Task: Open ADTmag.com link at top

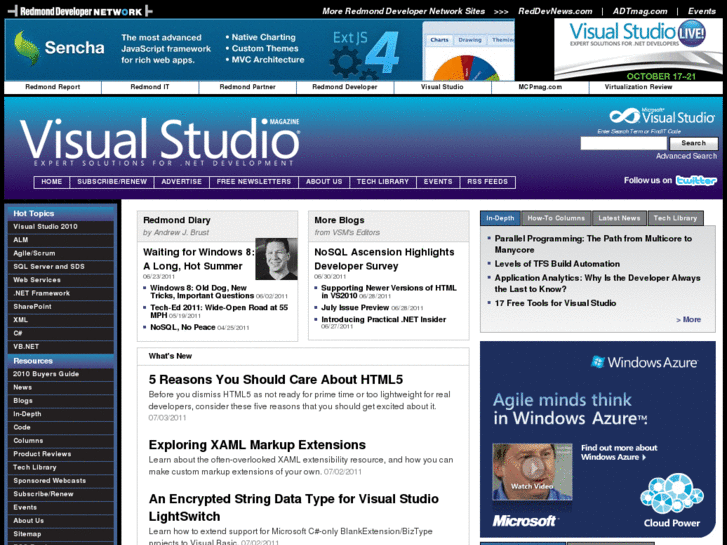Action: [x=640, y=11]
